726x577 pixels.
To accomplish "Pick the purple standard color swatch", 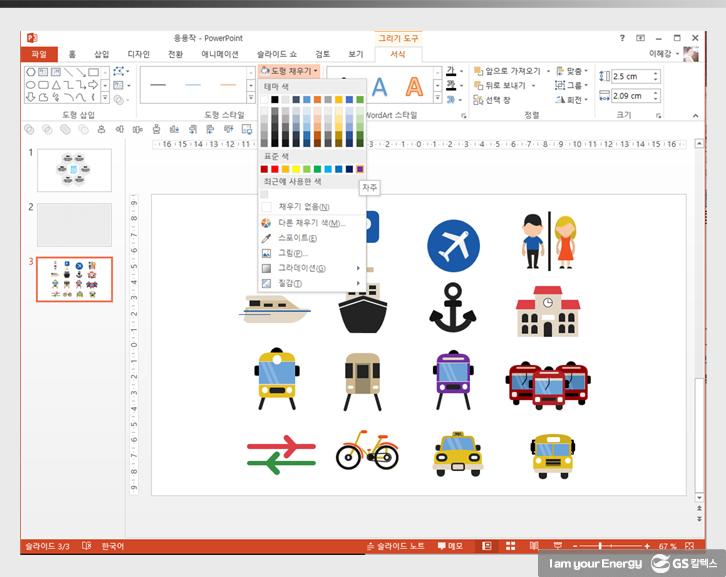I will [360, 169].
